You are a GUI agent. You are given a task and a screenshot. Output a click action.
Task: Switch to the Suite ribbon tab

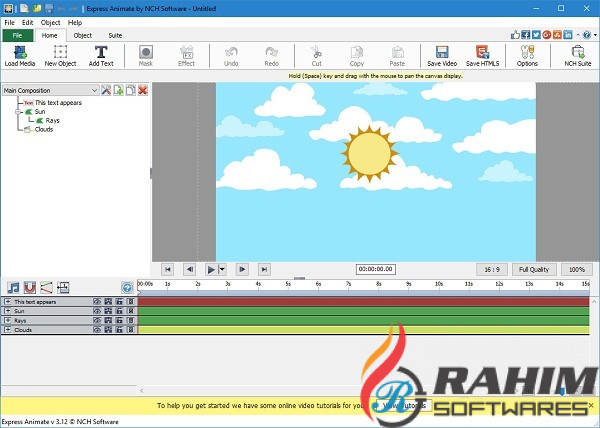click(x=115, y=35)
